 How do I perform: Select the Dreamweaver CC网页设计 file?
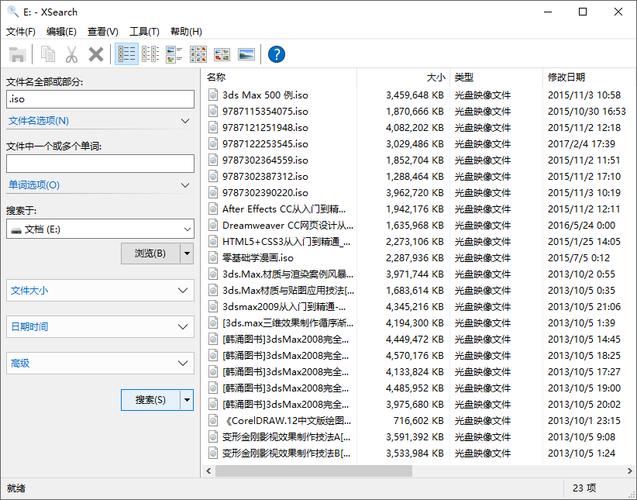(288, 225)
